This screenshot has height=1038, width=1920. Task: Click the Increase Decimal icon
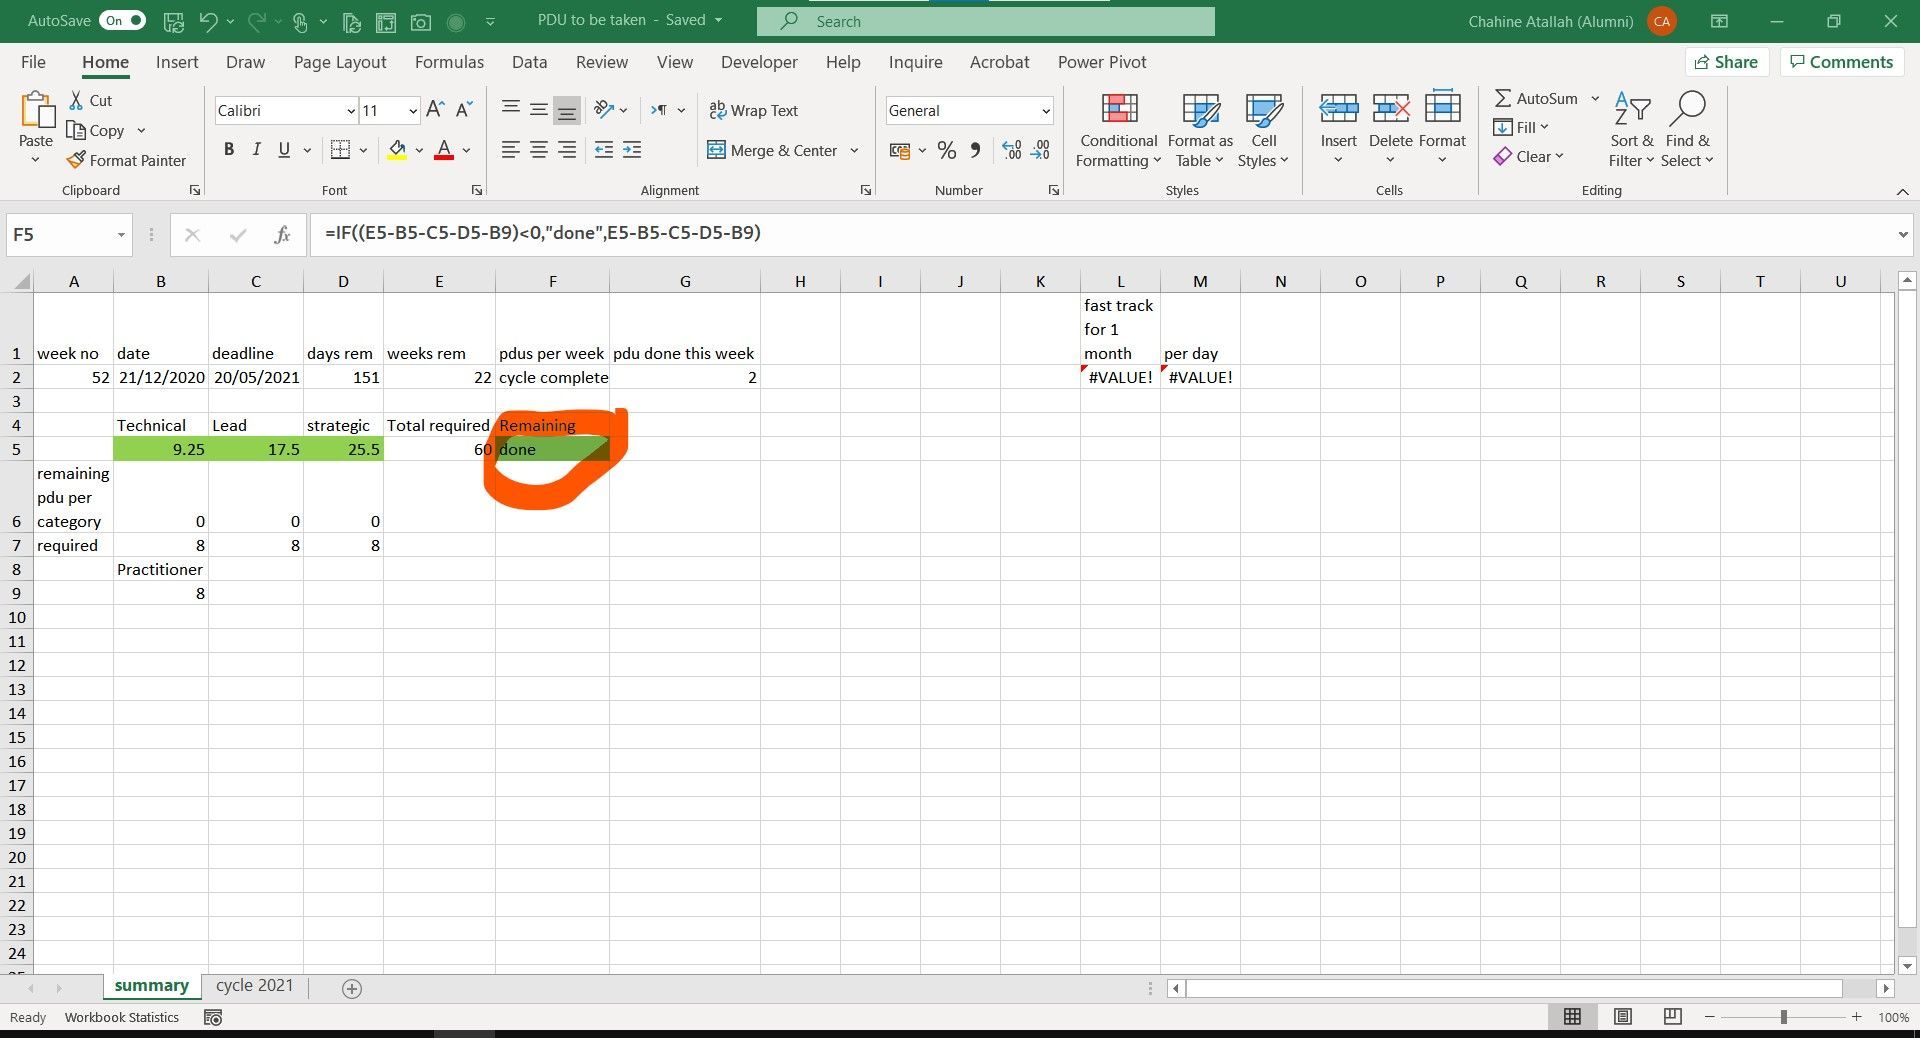[x=1011, y=150]
